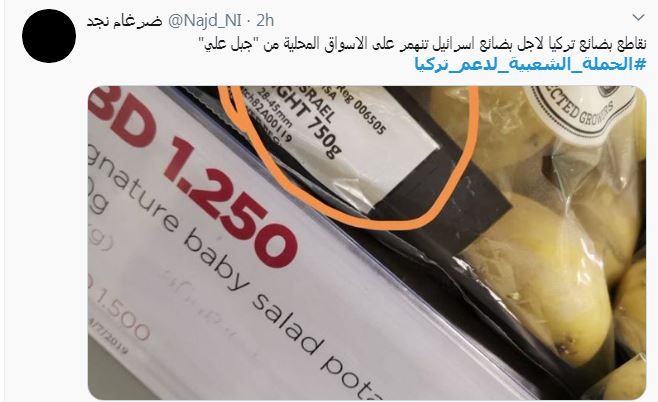Open ضرغام نجد display name profile

124,21
